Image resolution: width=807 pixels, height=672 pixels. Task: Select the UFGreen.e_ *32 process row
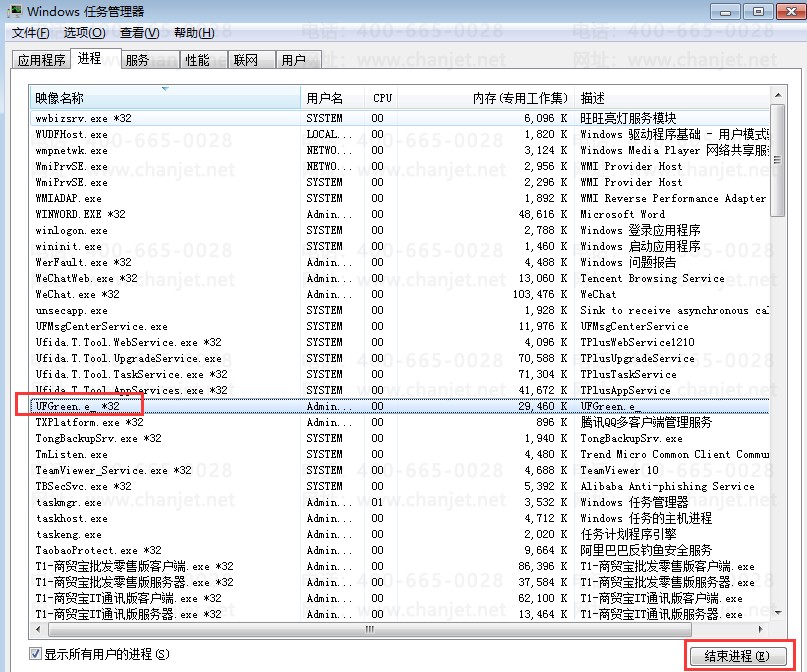tap(78, 406)
